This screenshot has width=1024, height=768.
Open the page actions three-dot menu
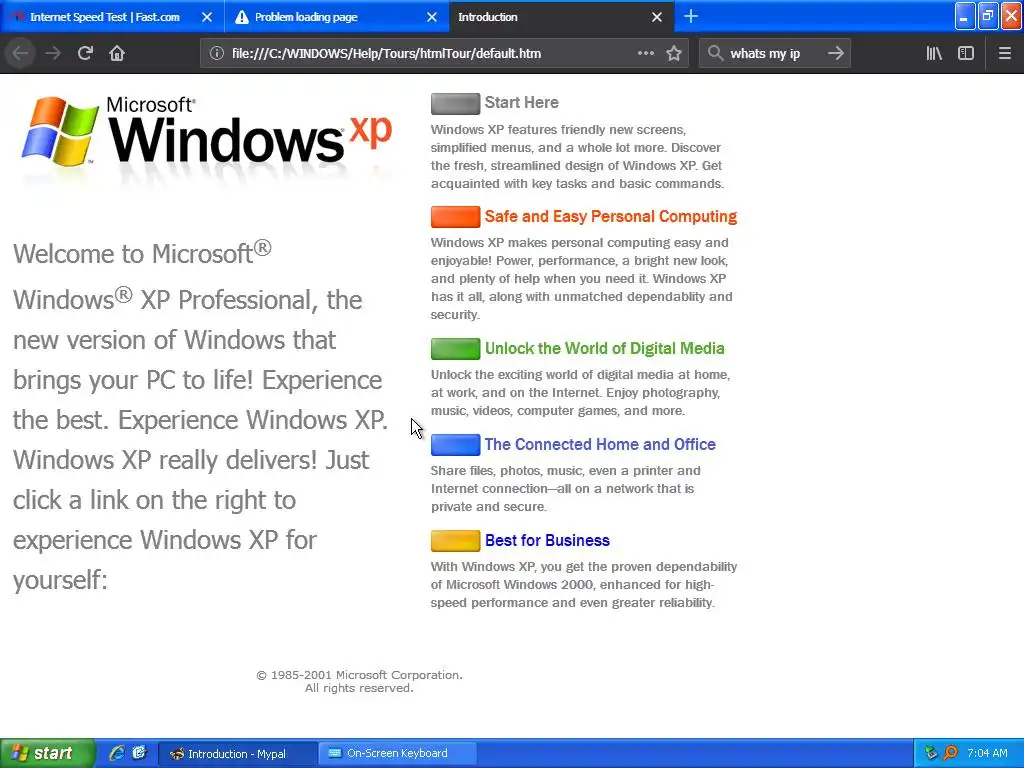(x=646, y=54)
